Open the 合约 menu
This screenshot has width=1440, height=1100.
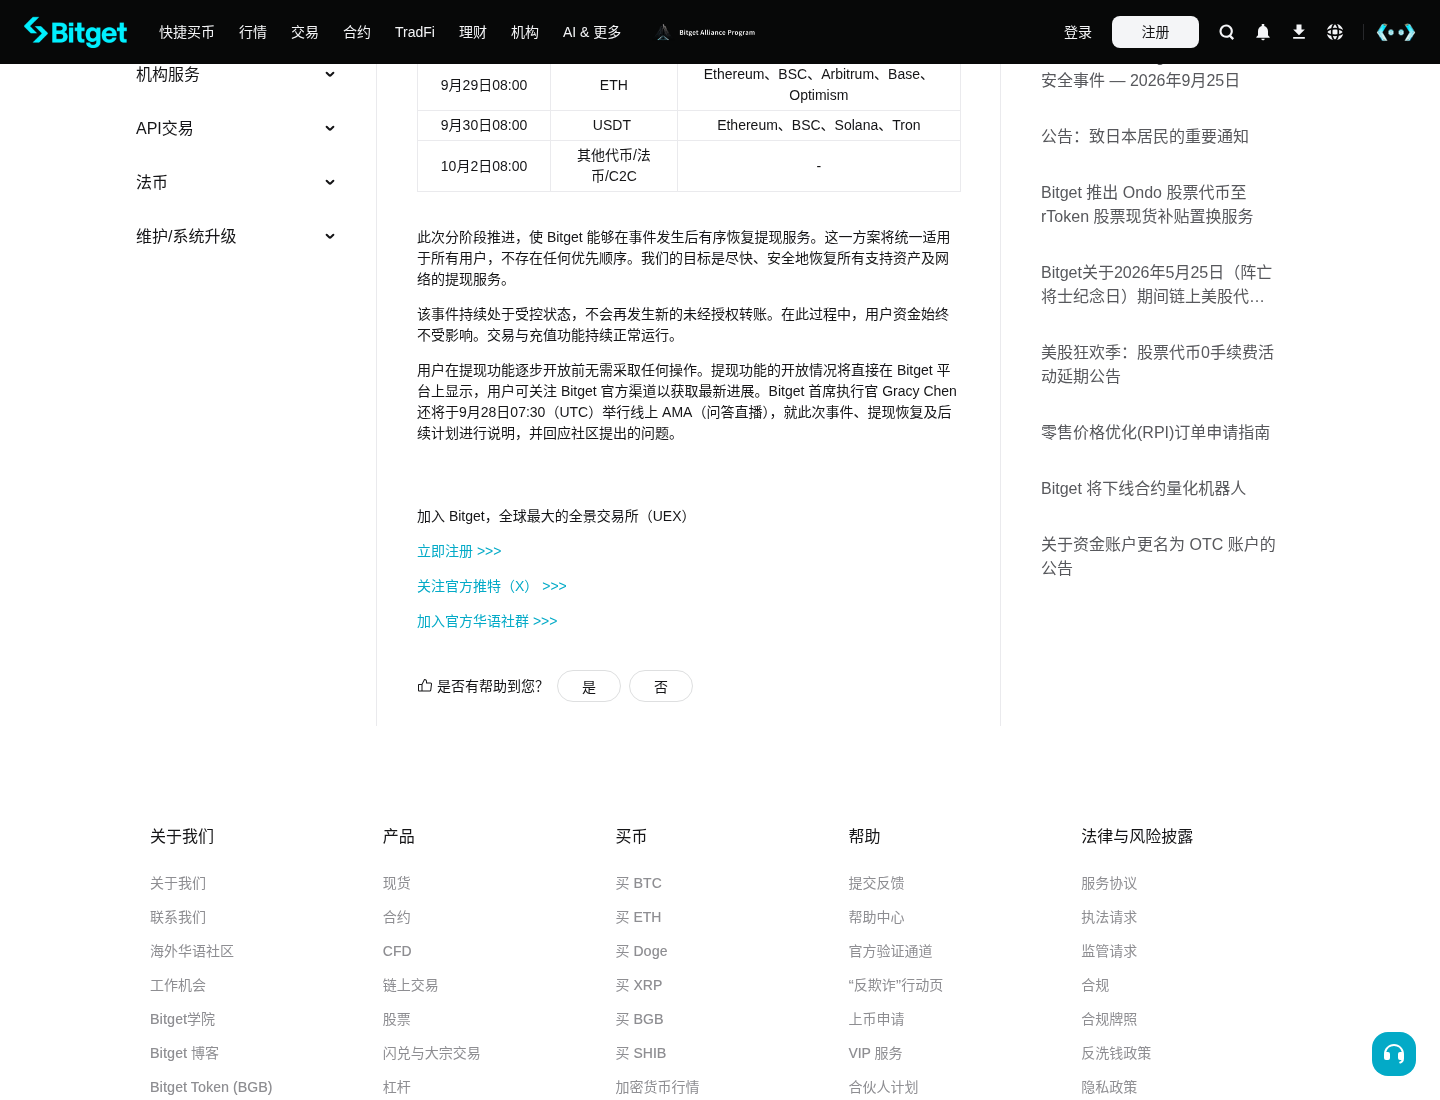pyautogui.click(x=357, y=32)
